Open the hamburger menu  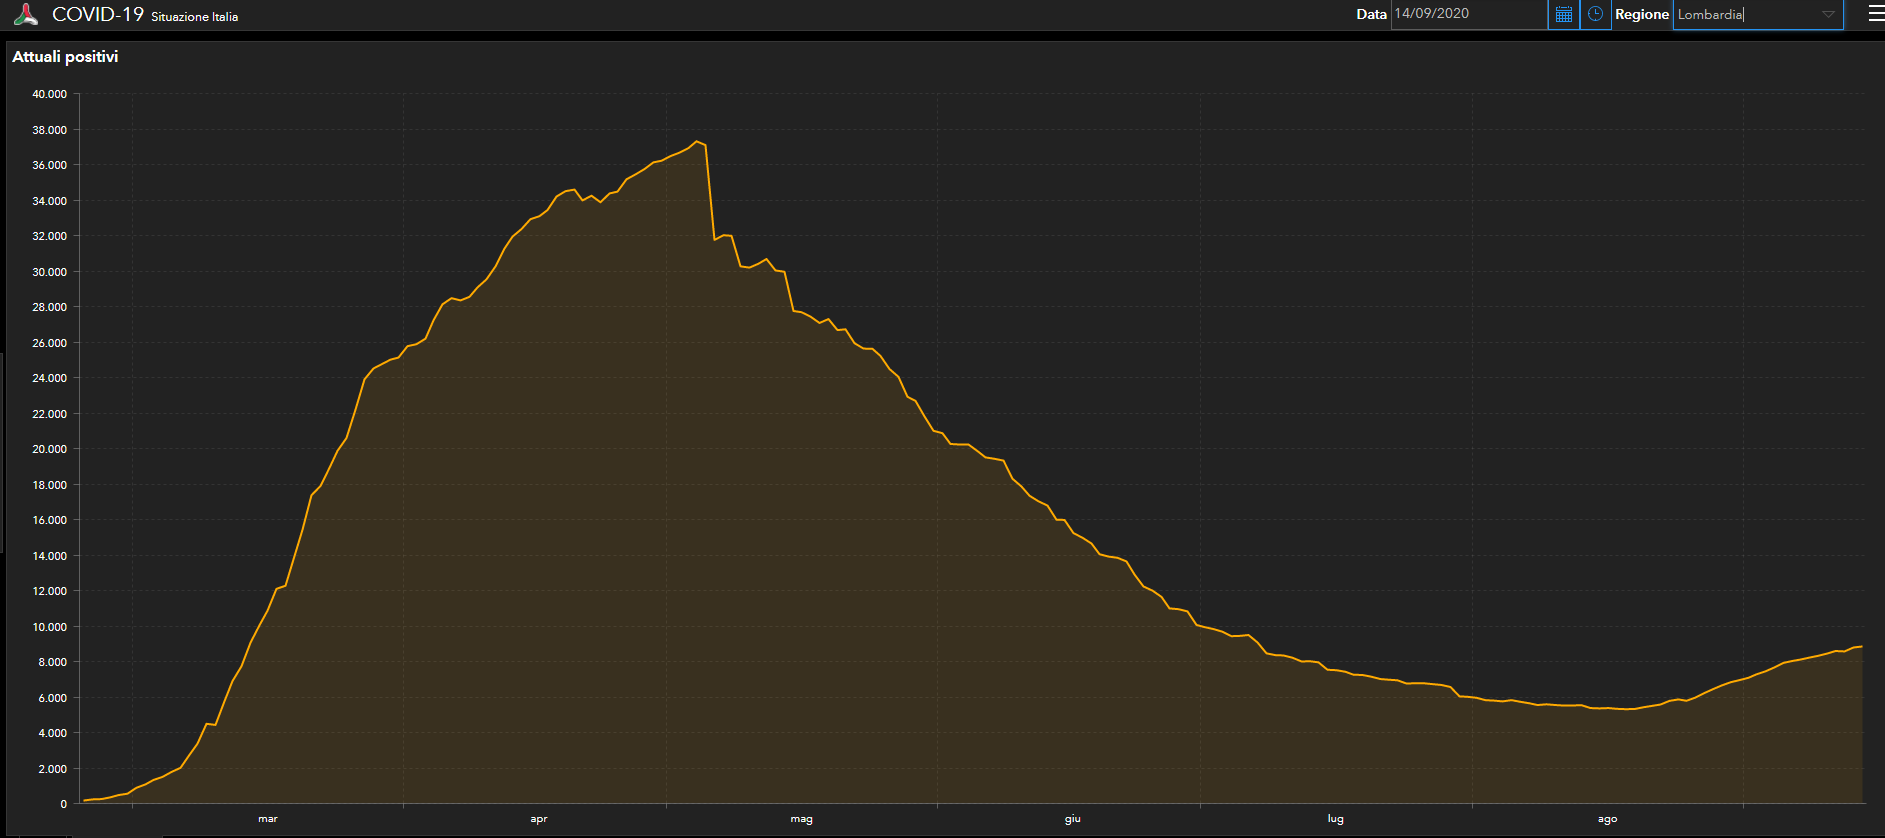(x=1875, y=14)
